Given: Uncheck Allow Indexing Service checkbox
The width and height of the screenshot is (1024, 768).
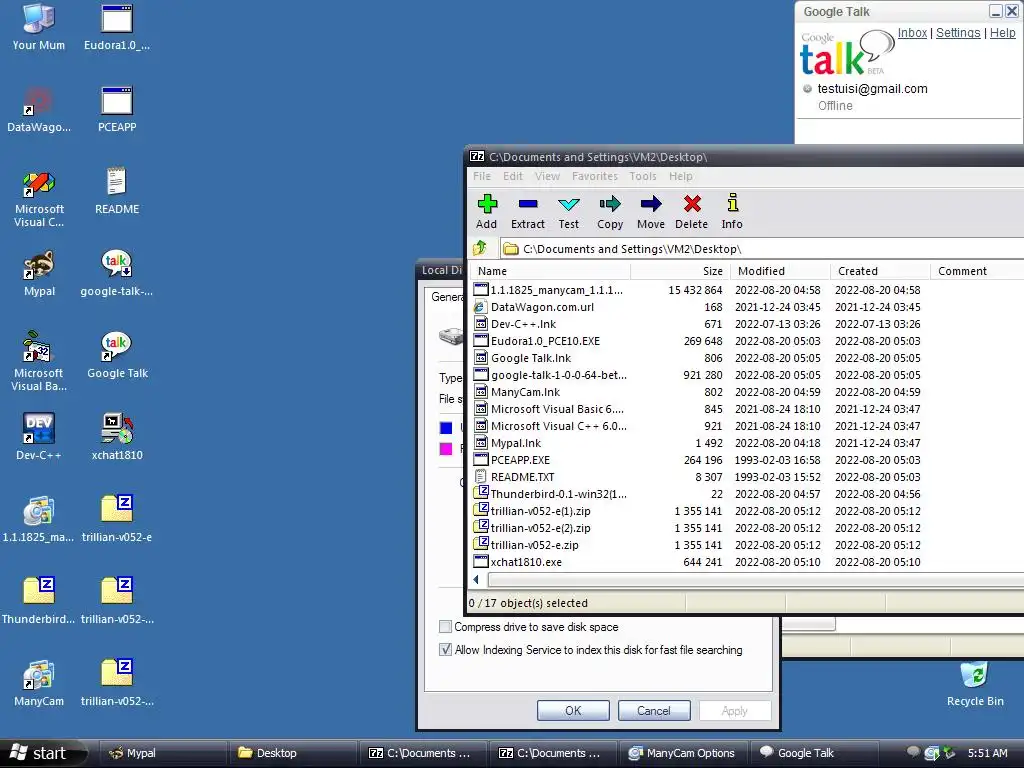Looking at the screenshot, I should tap(445, 650).
